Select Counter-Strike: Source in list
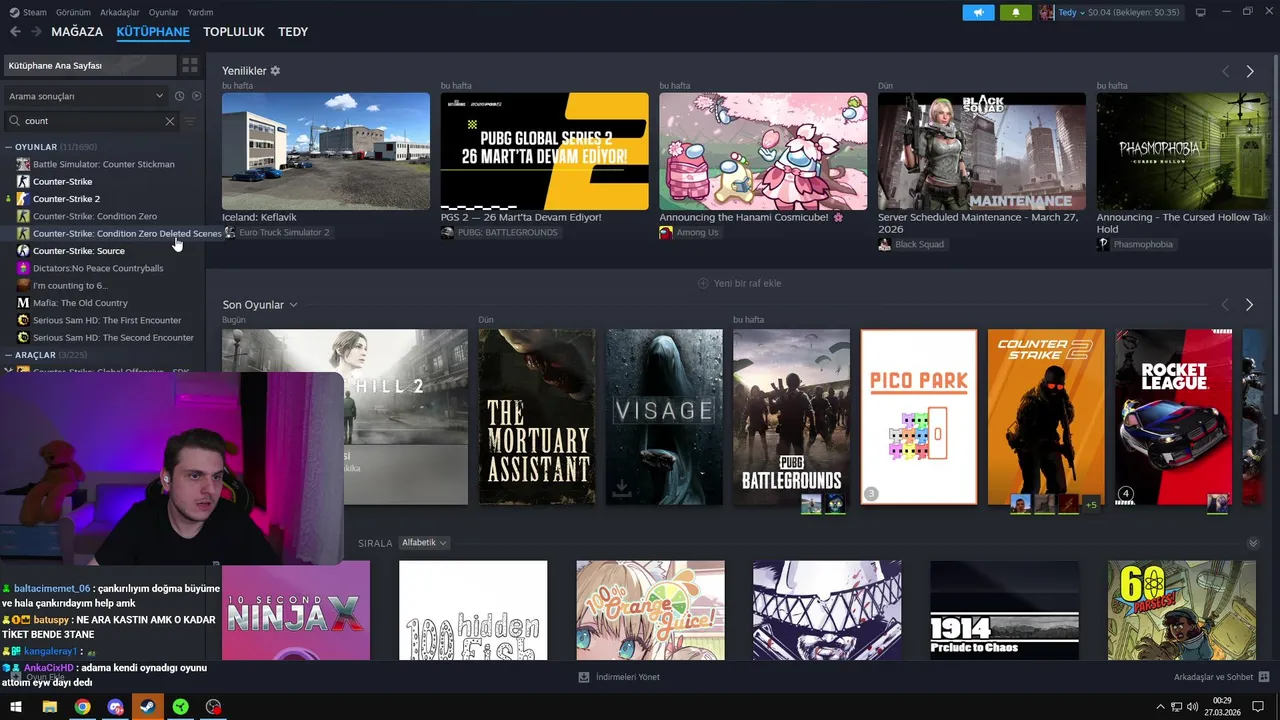Image resolution: width=1280 pixels, height=720 pixels. (79, 251)
